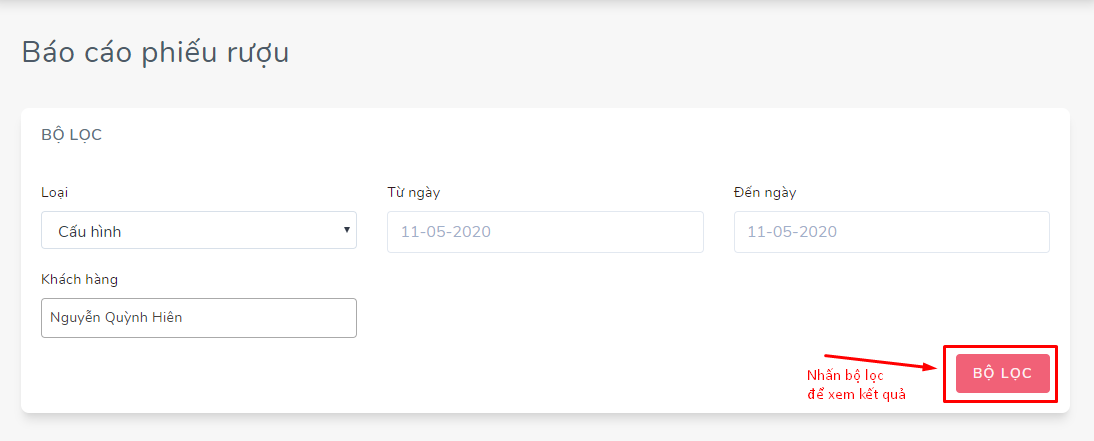Screen dimensions: 1094x441
Task: Click the red arrow pointing at BỘ LỌC
Action: pos(881,361)
